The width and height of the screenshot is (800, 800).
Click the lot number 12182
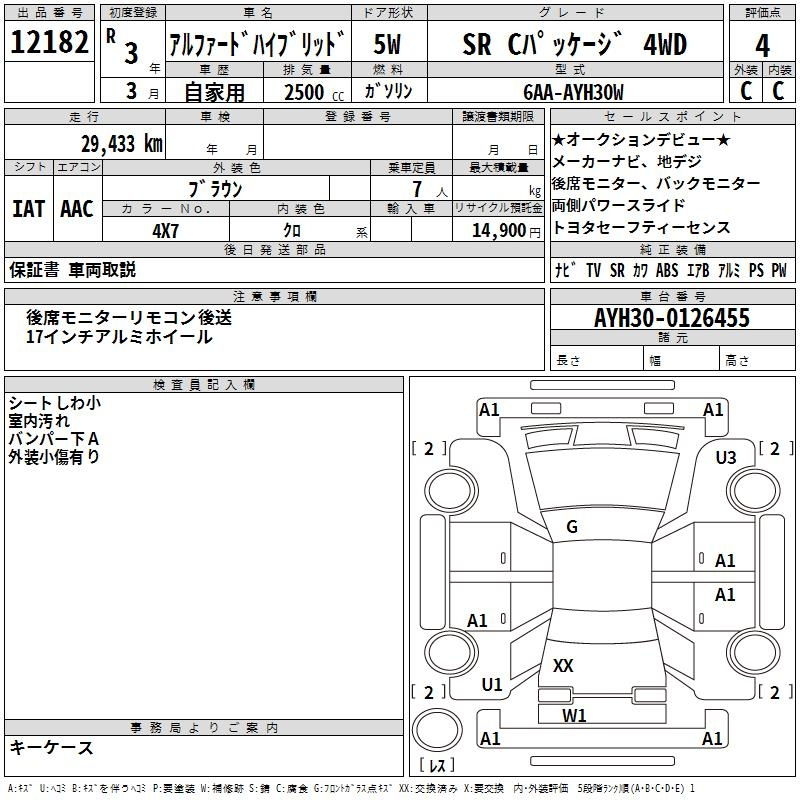tap(49, 43)
